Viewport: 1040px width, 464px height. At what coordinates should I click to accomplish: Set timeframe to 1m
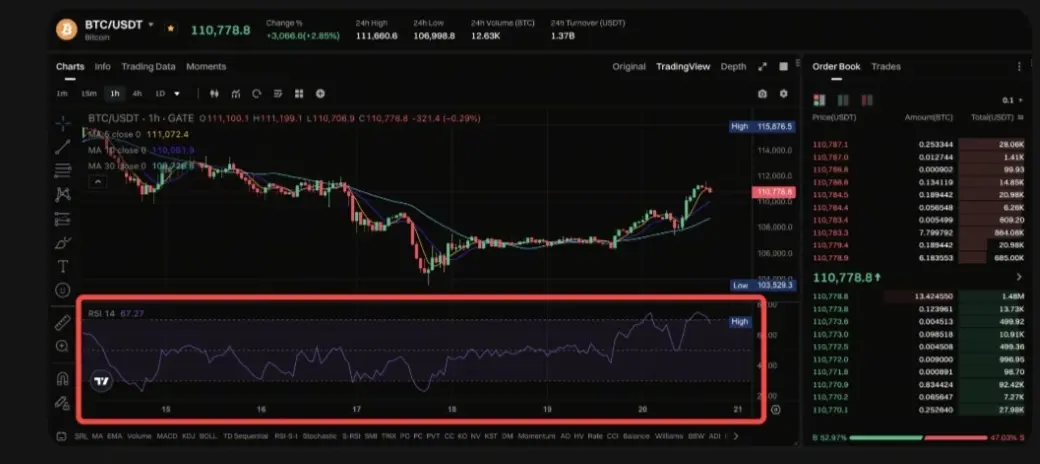[62, 94]
